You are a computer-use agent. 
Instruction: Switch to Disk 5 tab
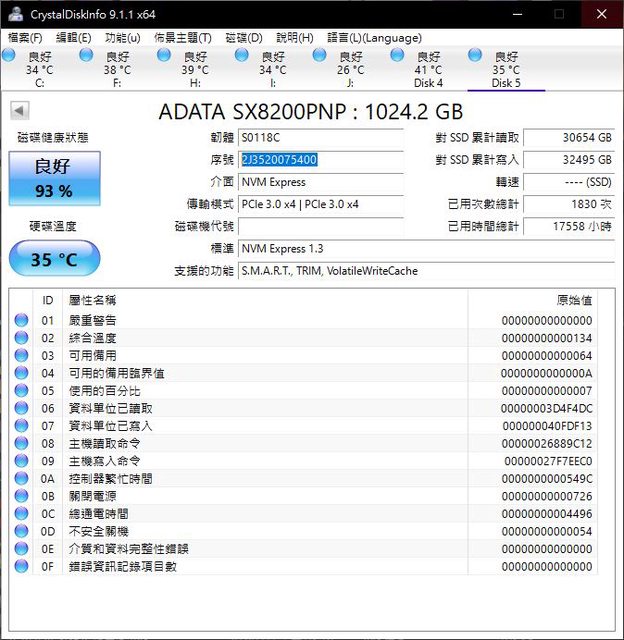pos(506,70)
